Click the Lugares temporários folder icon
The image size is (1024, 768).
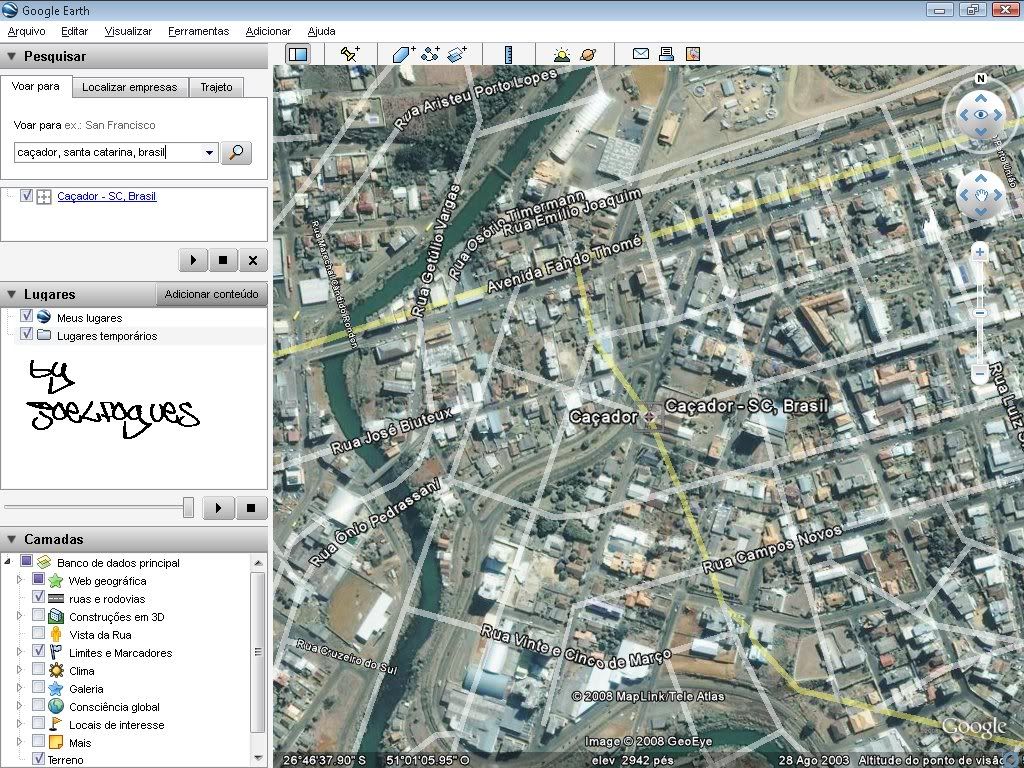coord(44,335)
